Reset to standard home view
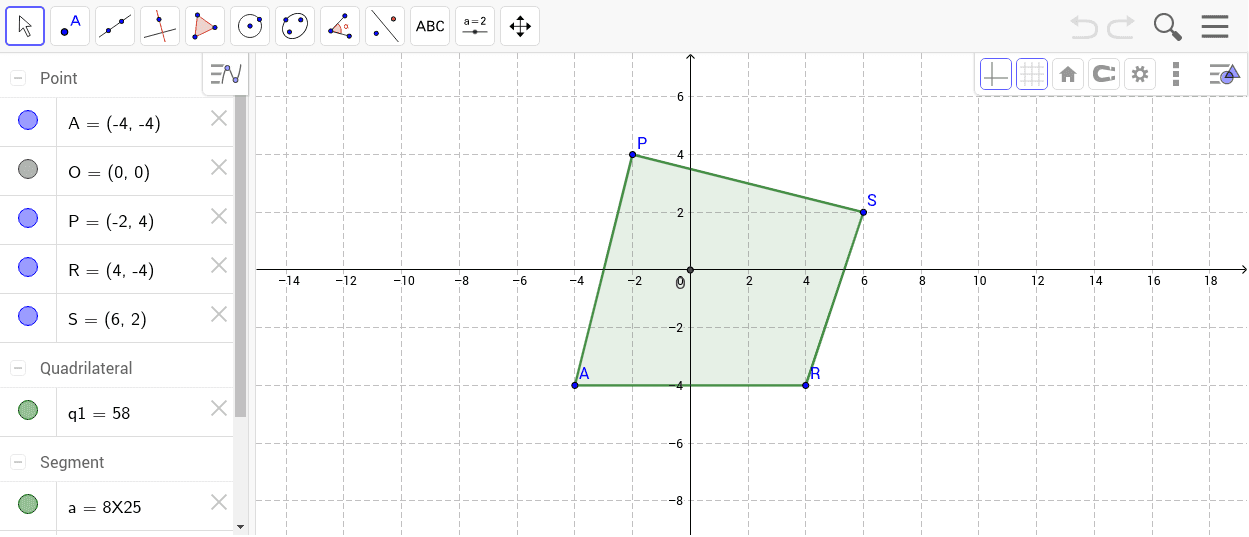 click(1068, 74)
